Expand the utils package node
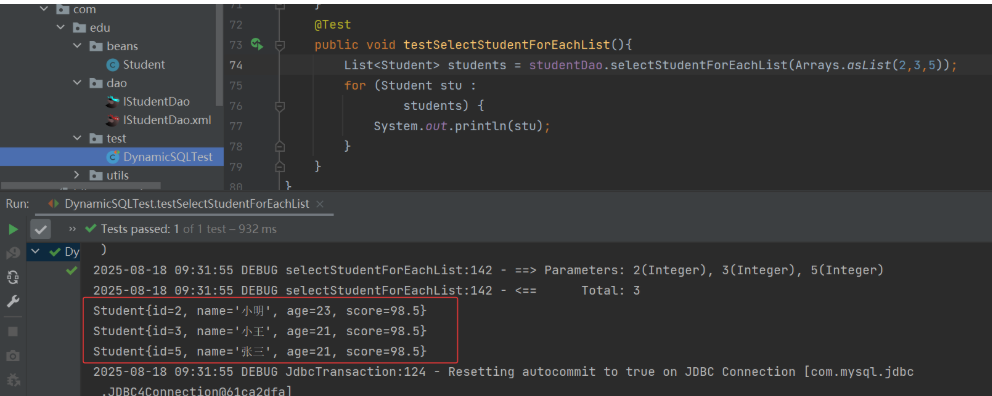The image size is (992, 396). click(x=77, y=175)
